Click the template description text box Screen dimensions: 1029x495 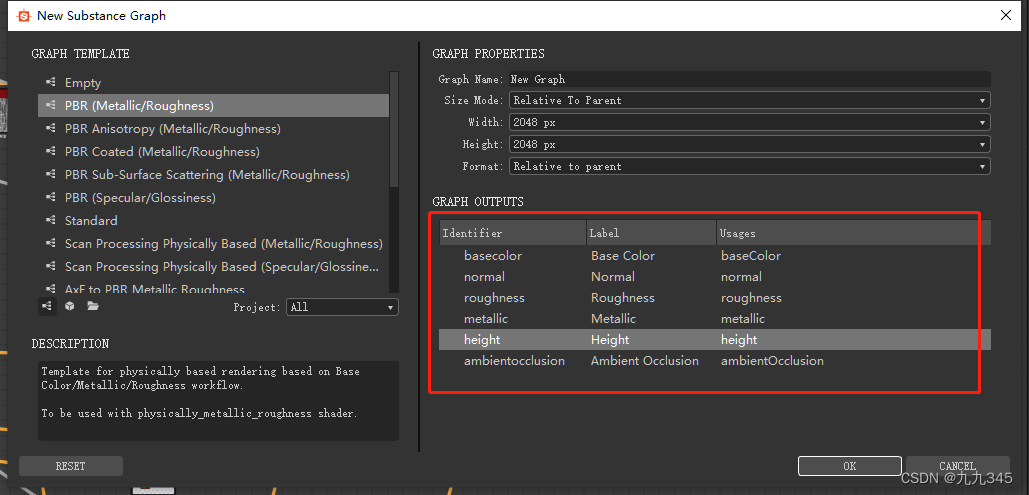219,400
